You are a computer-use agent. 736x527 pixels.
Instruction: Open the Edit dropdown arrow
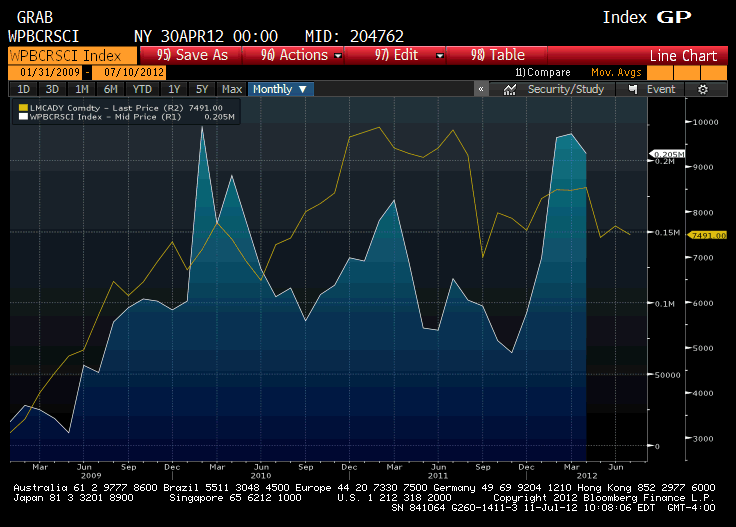pos(439,55)
